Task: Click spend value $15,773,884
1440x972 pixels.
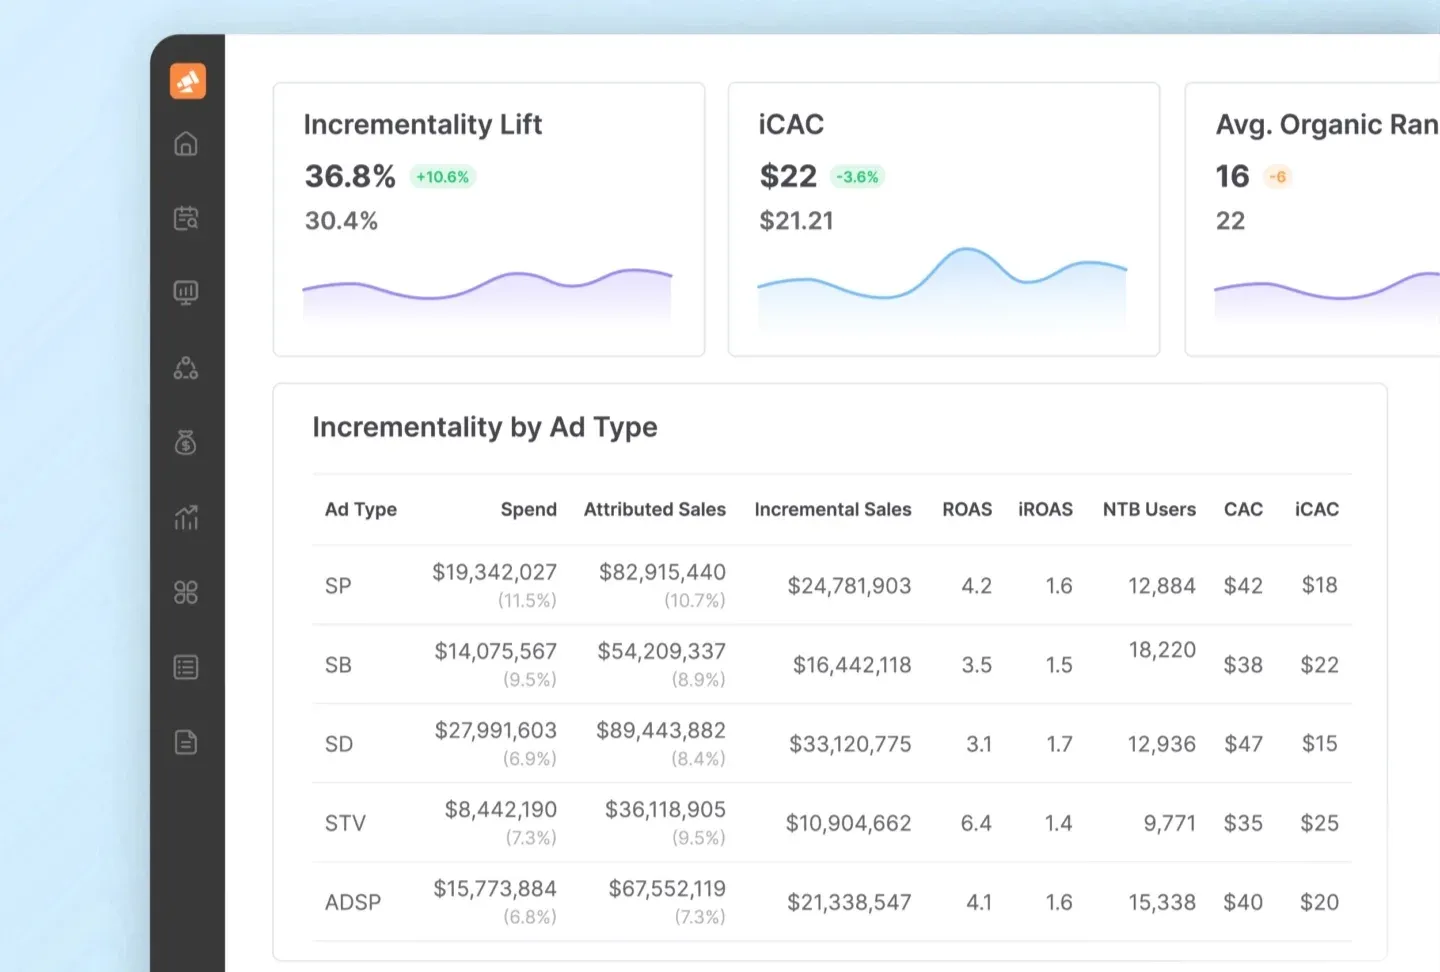Action: 495,888
